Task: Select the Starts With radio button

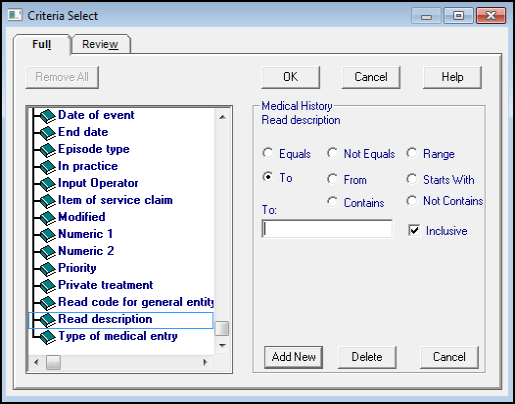Action: pos(412,179)
